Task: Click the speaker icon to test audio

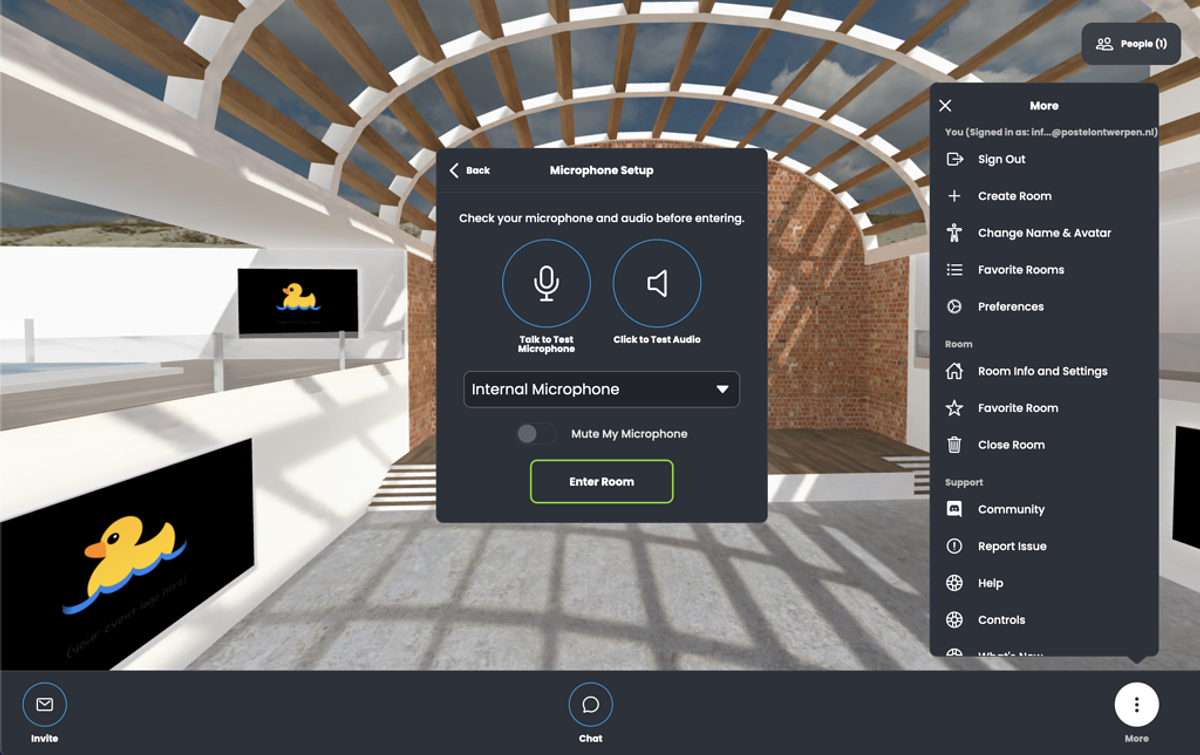Action: [657, 284]
